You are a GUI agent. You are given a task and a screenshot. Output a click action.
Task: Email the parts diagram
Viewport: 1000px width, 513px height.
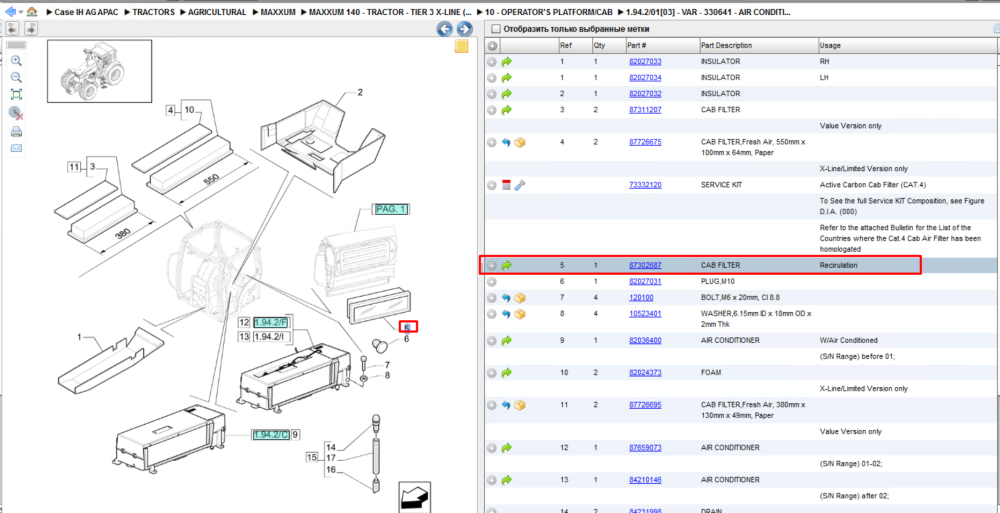tap(17, 149)
